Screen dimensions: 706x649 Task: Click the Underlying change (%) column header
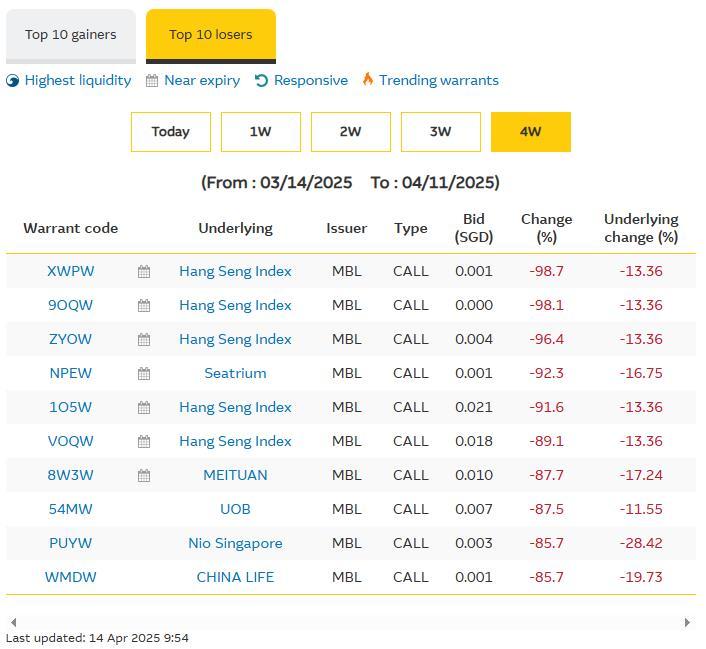point(641,228)
